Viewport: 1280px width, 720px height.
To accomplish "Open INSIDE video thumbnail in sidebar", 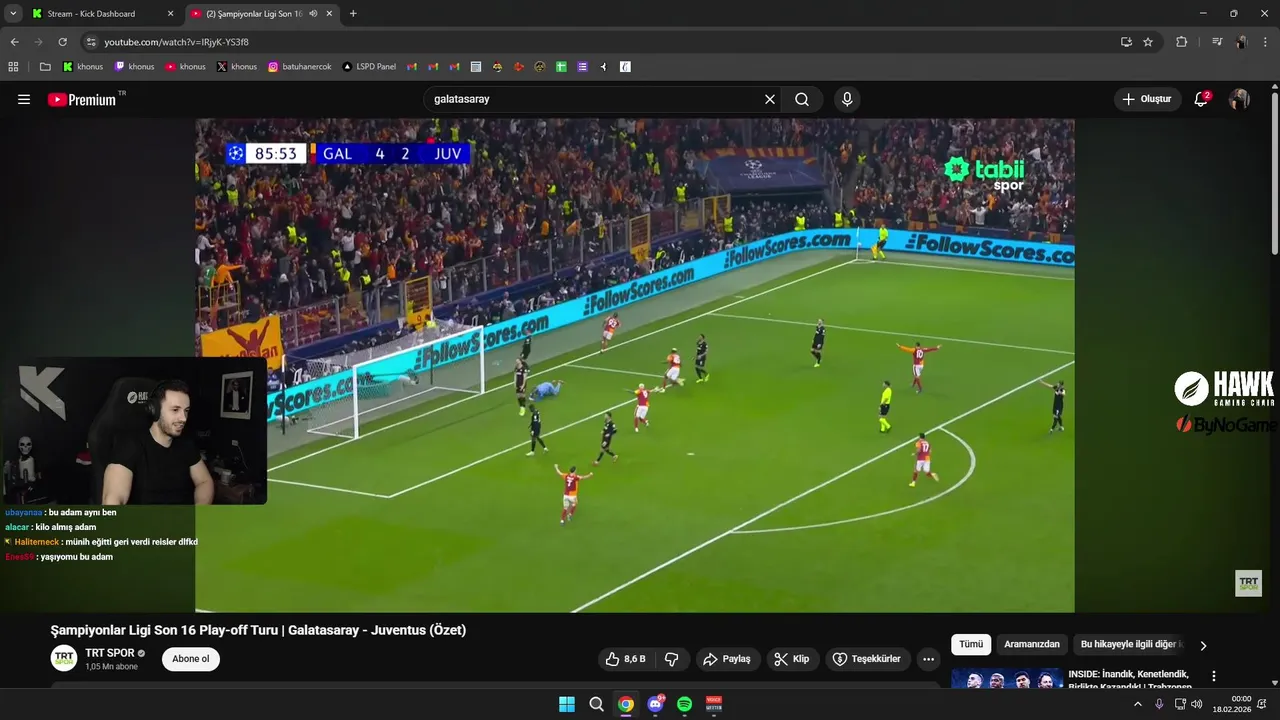I will (x=1007, y=679).
